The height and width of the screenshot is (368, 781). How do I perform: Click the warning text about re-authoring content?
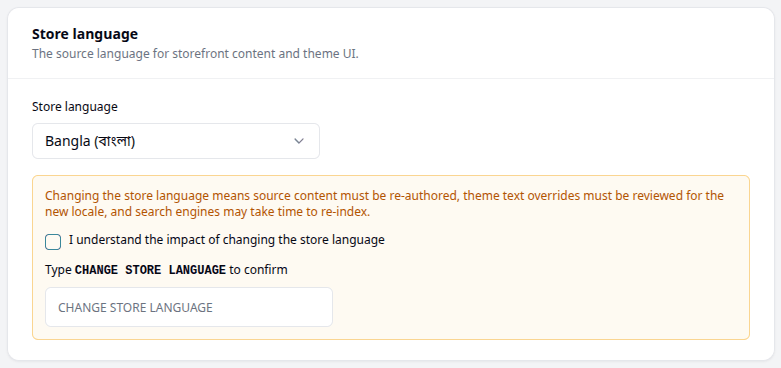[x=384, y=204]
